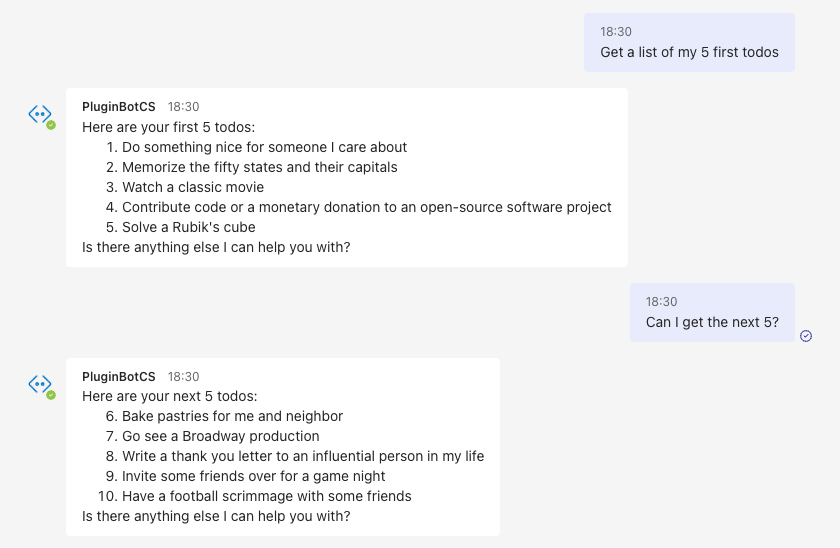Screen dimensions: 840x548
Task: Select the "Can I get the next 5?" message
Action: point(712,322)
